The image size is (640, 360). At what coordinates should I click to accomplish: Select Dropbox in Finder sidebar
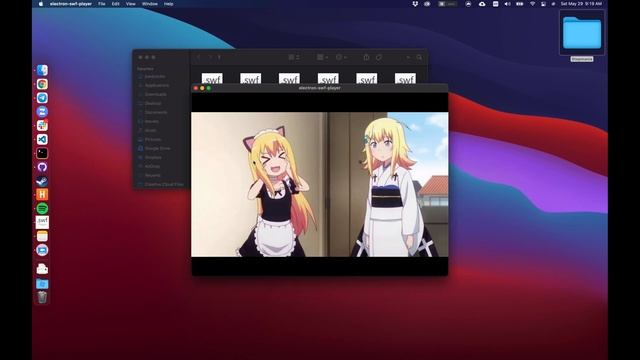[153, 157]
